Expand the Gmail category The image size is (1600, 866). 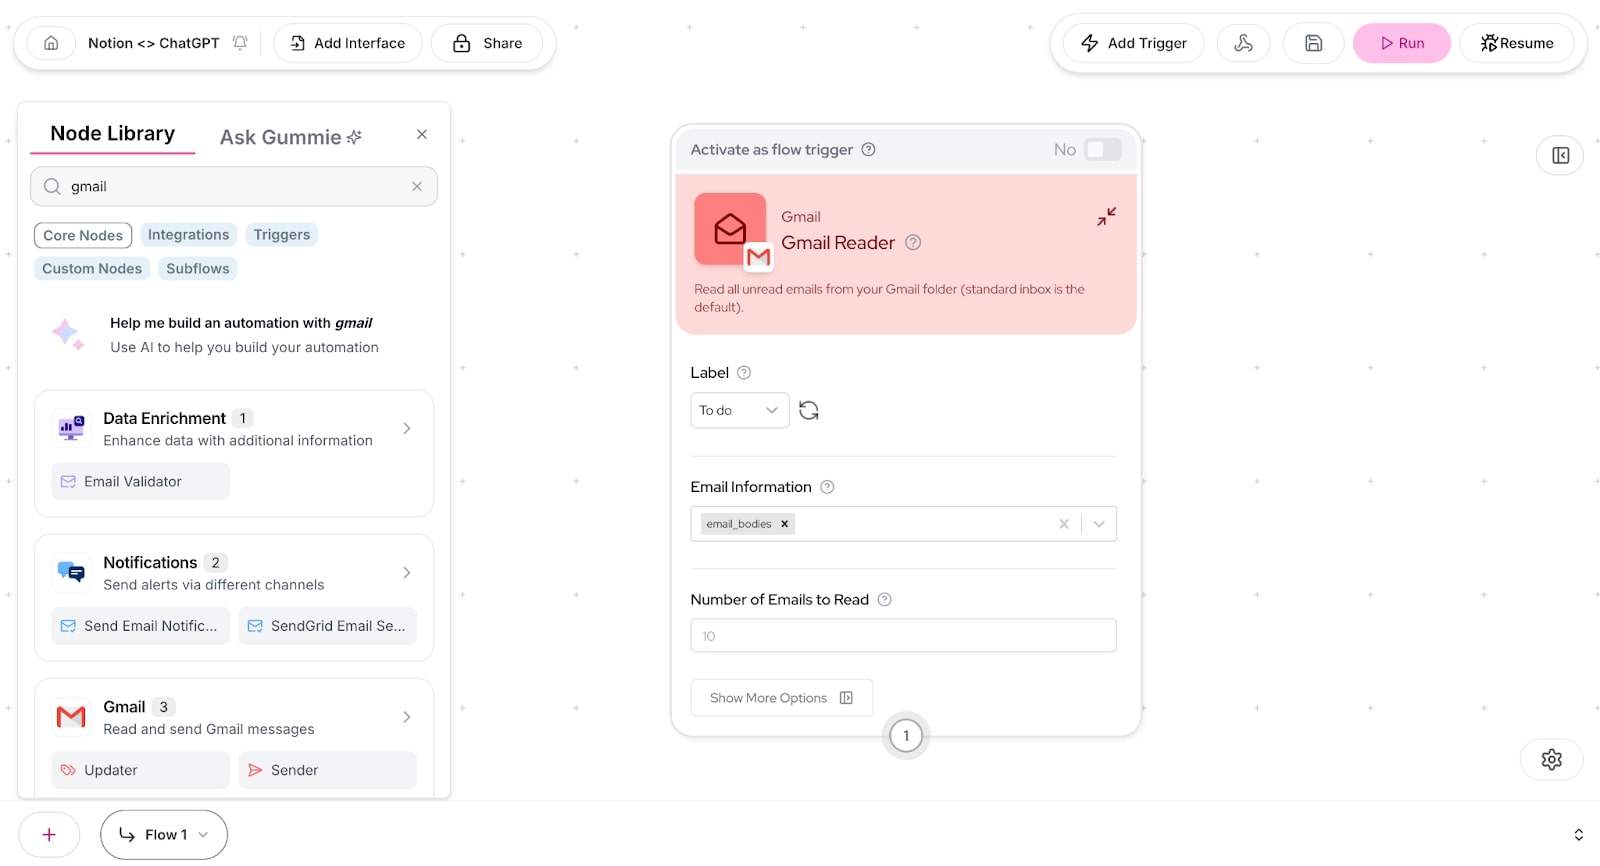(407, 716)
